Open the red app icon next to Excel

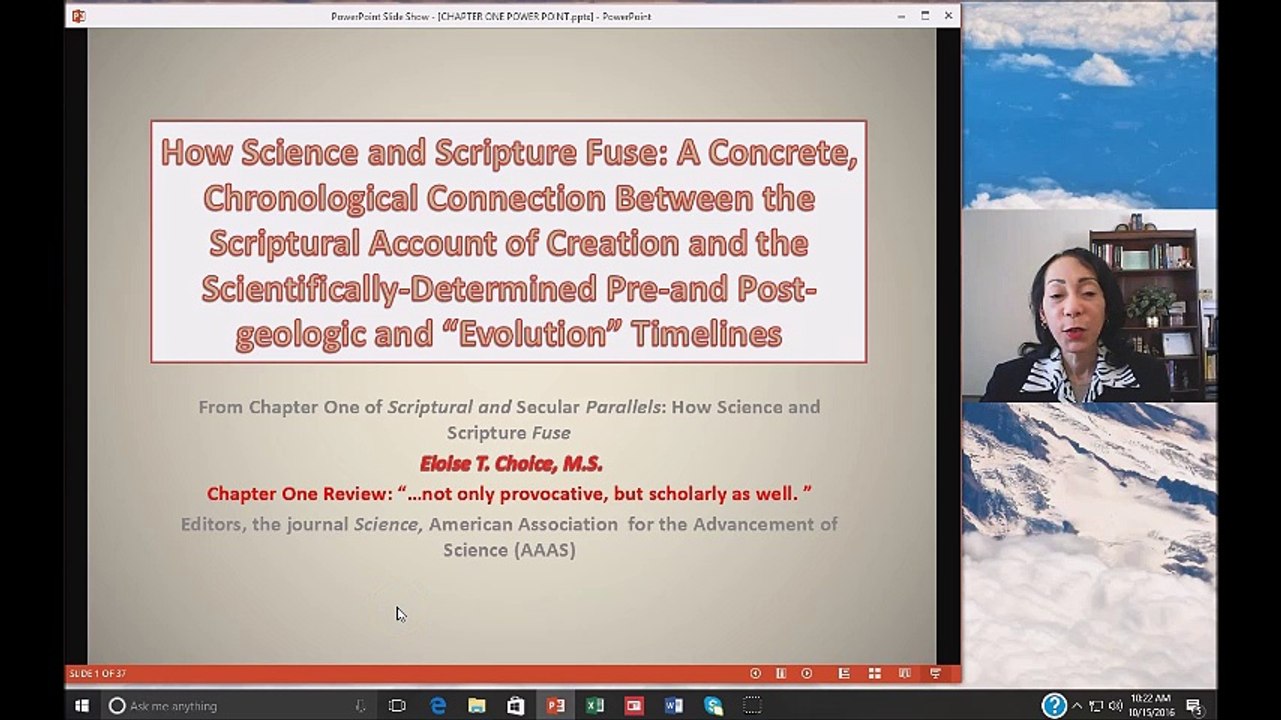(634, 705)
